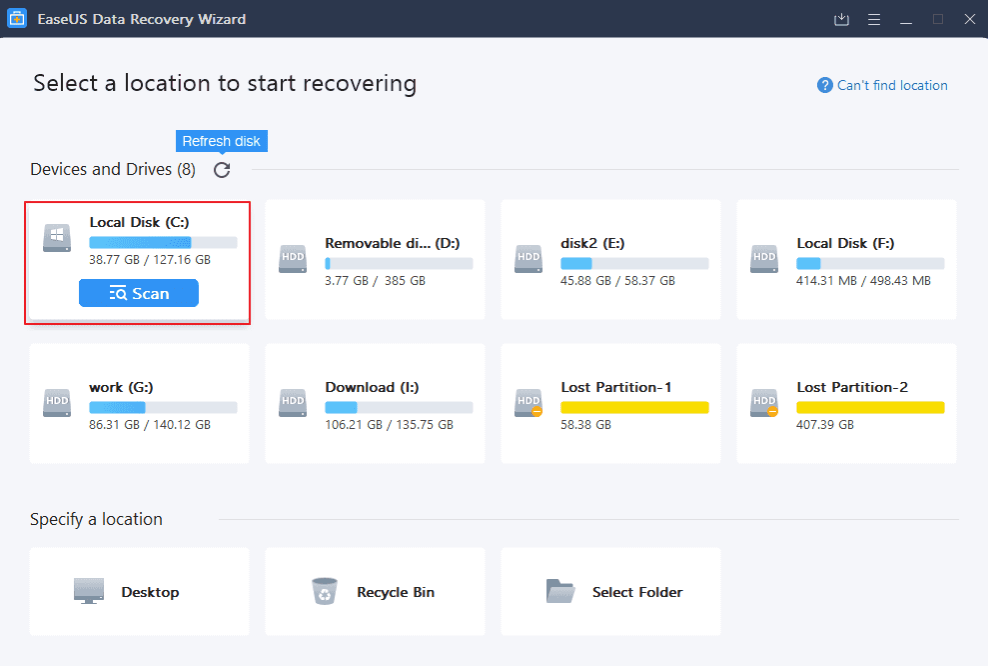Open the update download icon in title bar

pyautogui.click(x=842, y=19)
